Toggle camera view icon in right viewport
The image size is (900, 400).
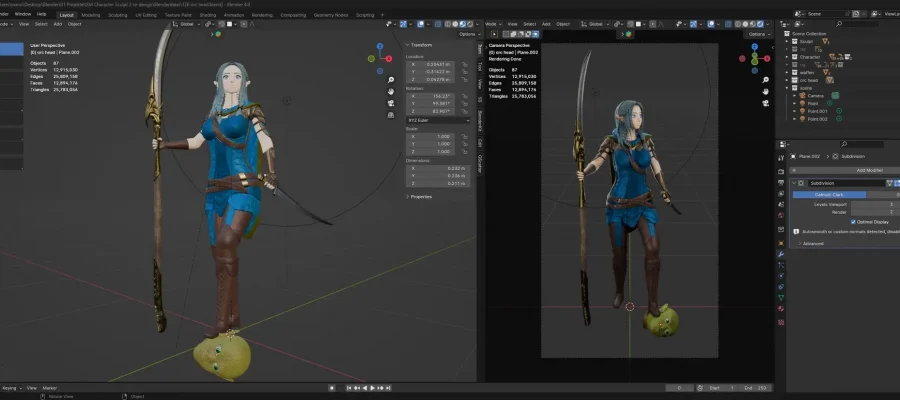766,103
